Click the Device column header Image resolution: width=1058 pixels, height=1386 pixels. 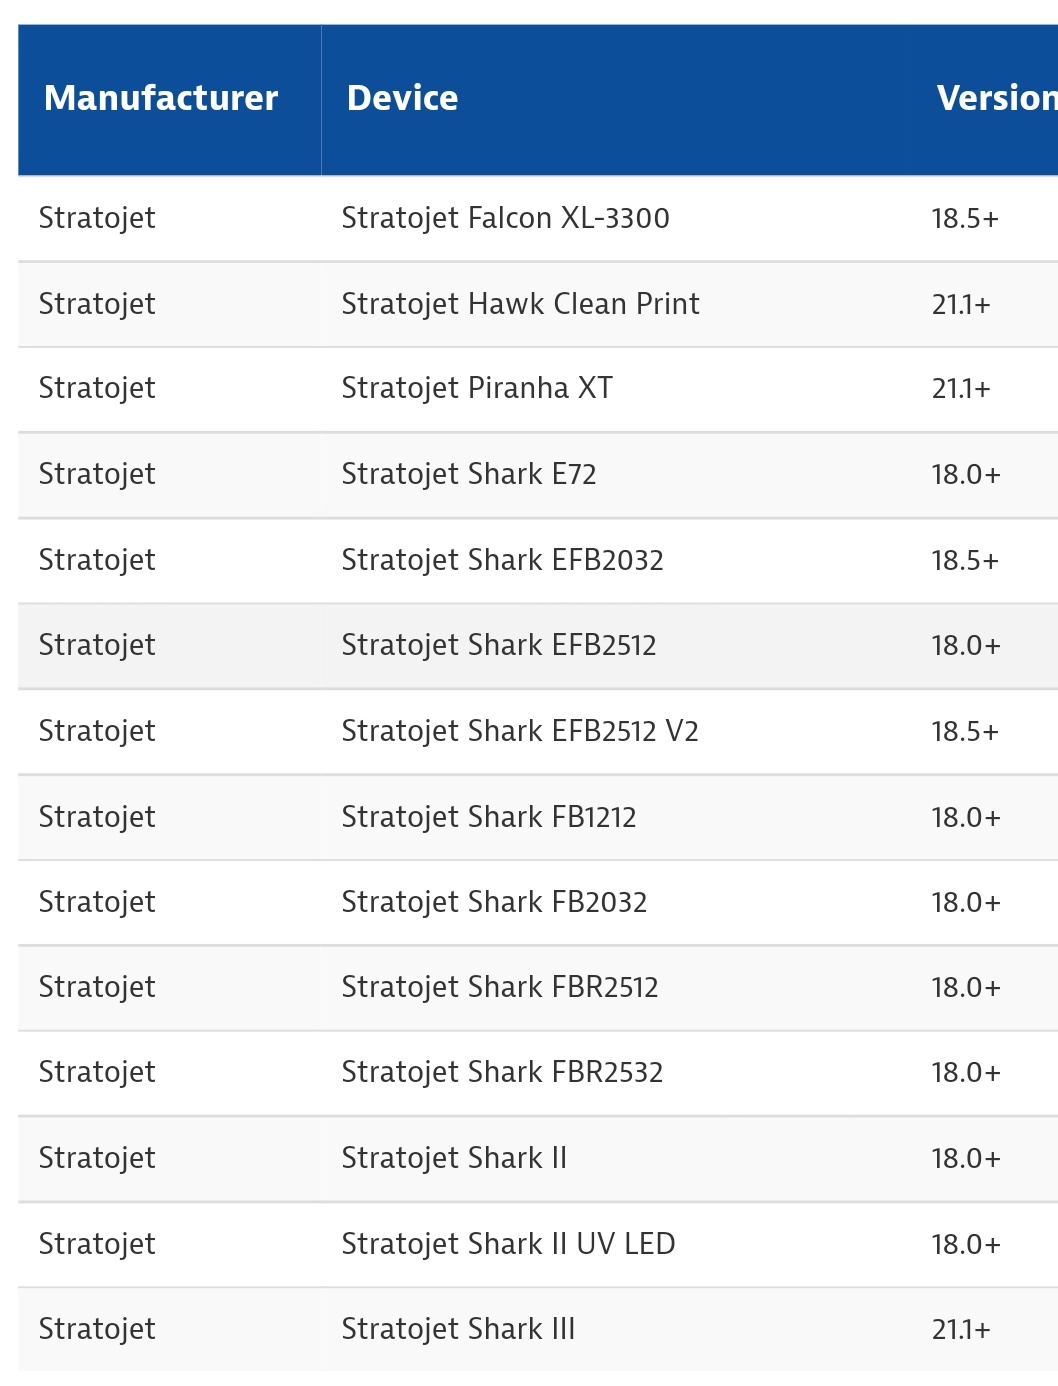[402, 98]
